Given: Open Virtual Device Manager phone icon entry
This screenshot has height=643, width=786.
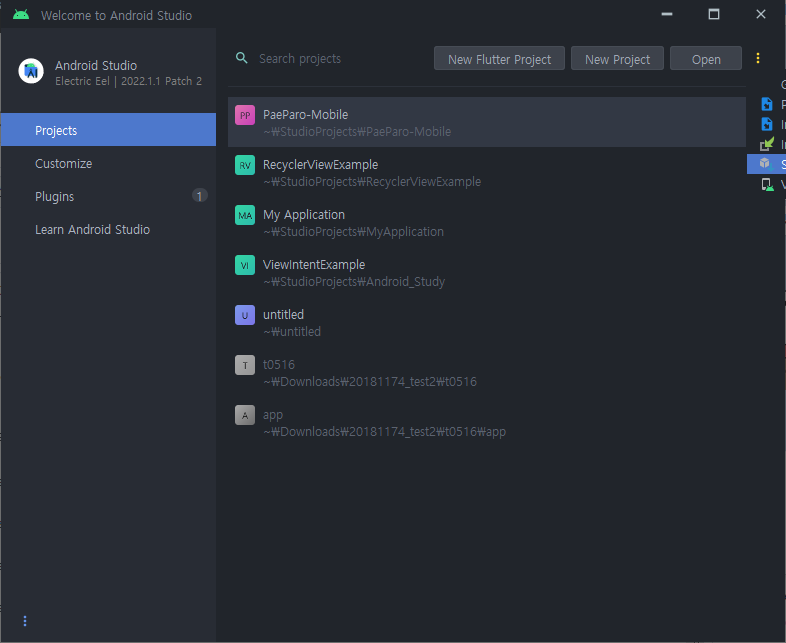Looking at the screenshot, I should pyautogui.click(x=767, y=184).
